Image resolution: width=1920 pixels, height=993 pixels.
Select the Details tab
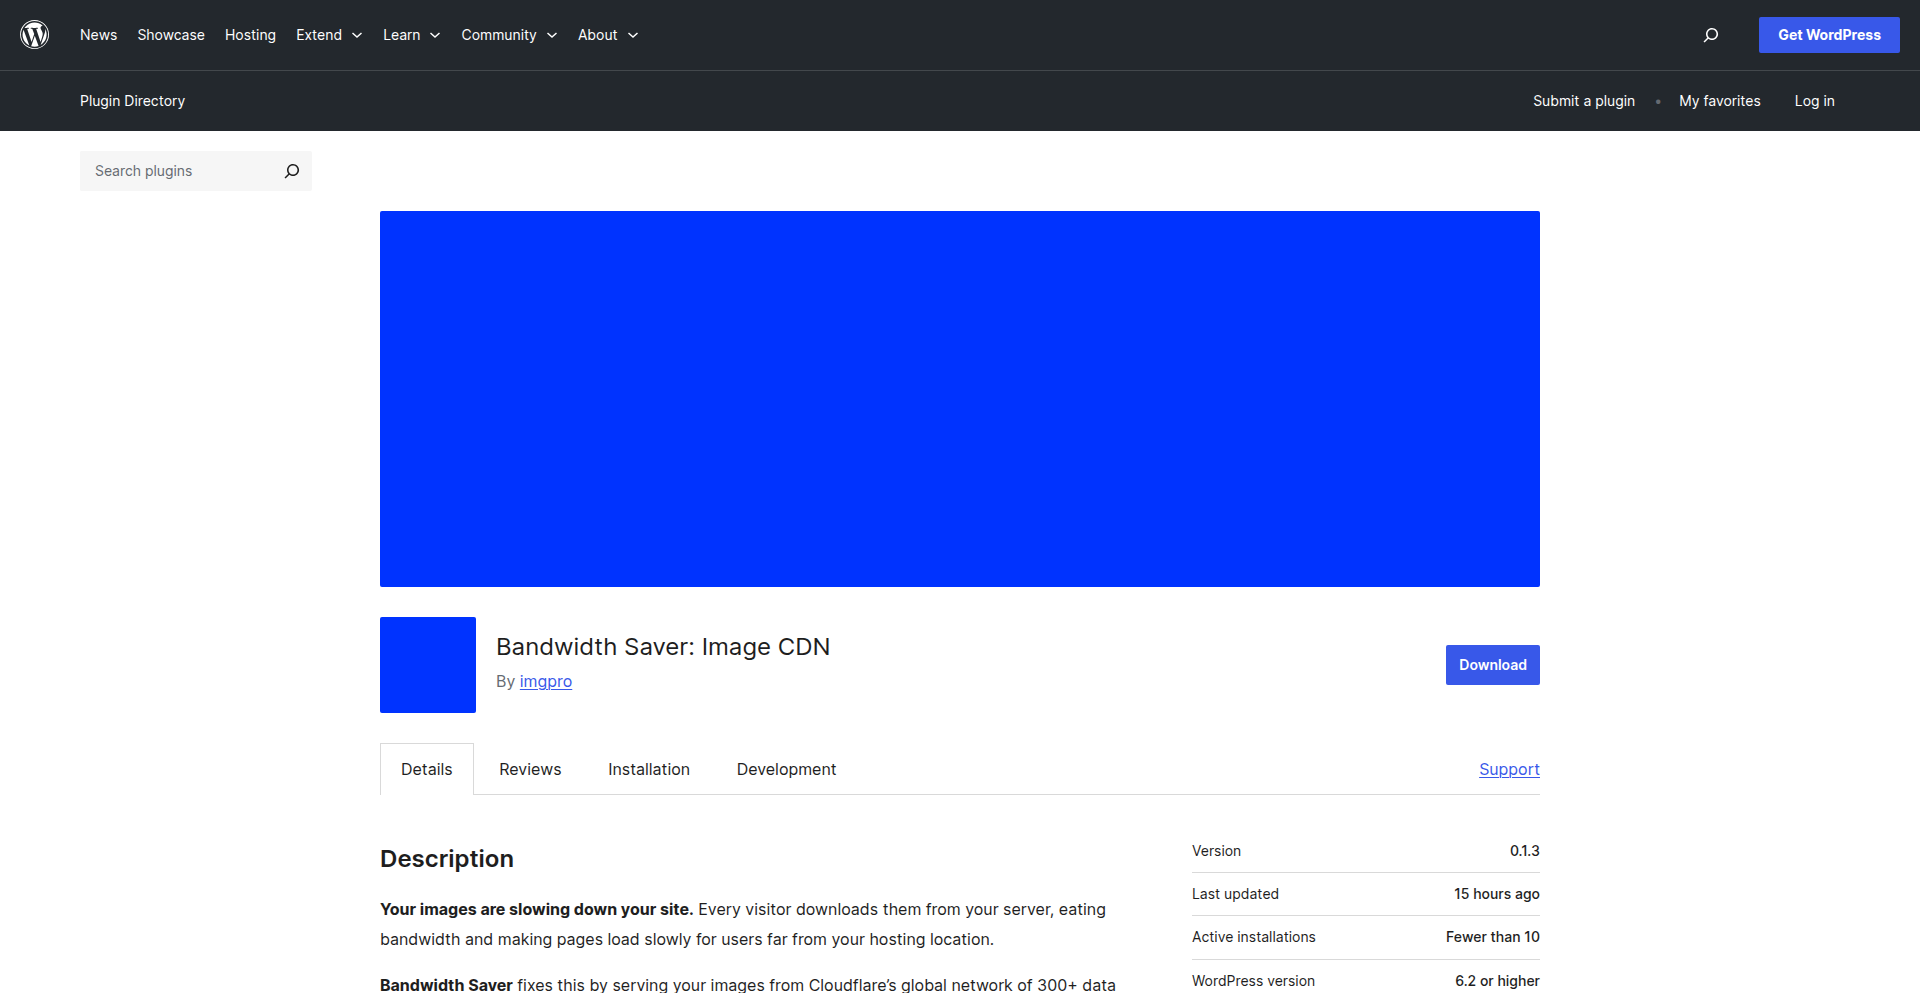pos(426,769)
